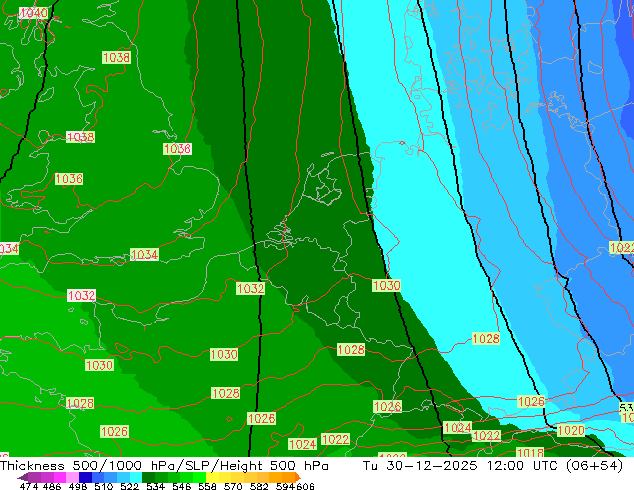Click the legend value 546
The height and width of the screenshot is (490, 634).
[x=181, y=486]
